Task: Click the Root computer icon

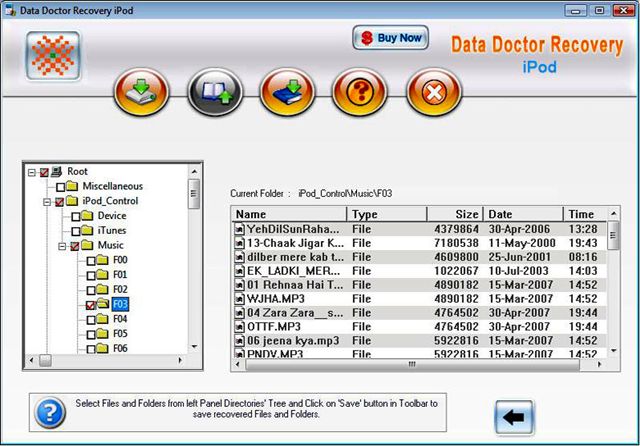Action: tap(56, 171)
